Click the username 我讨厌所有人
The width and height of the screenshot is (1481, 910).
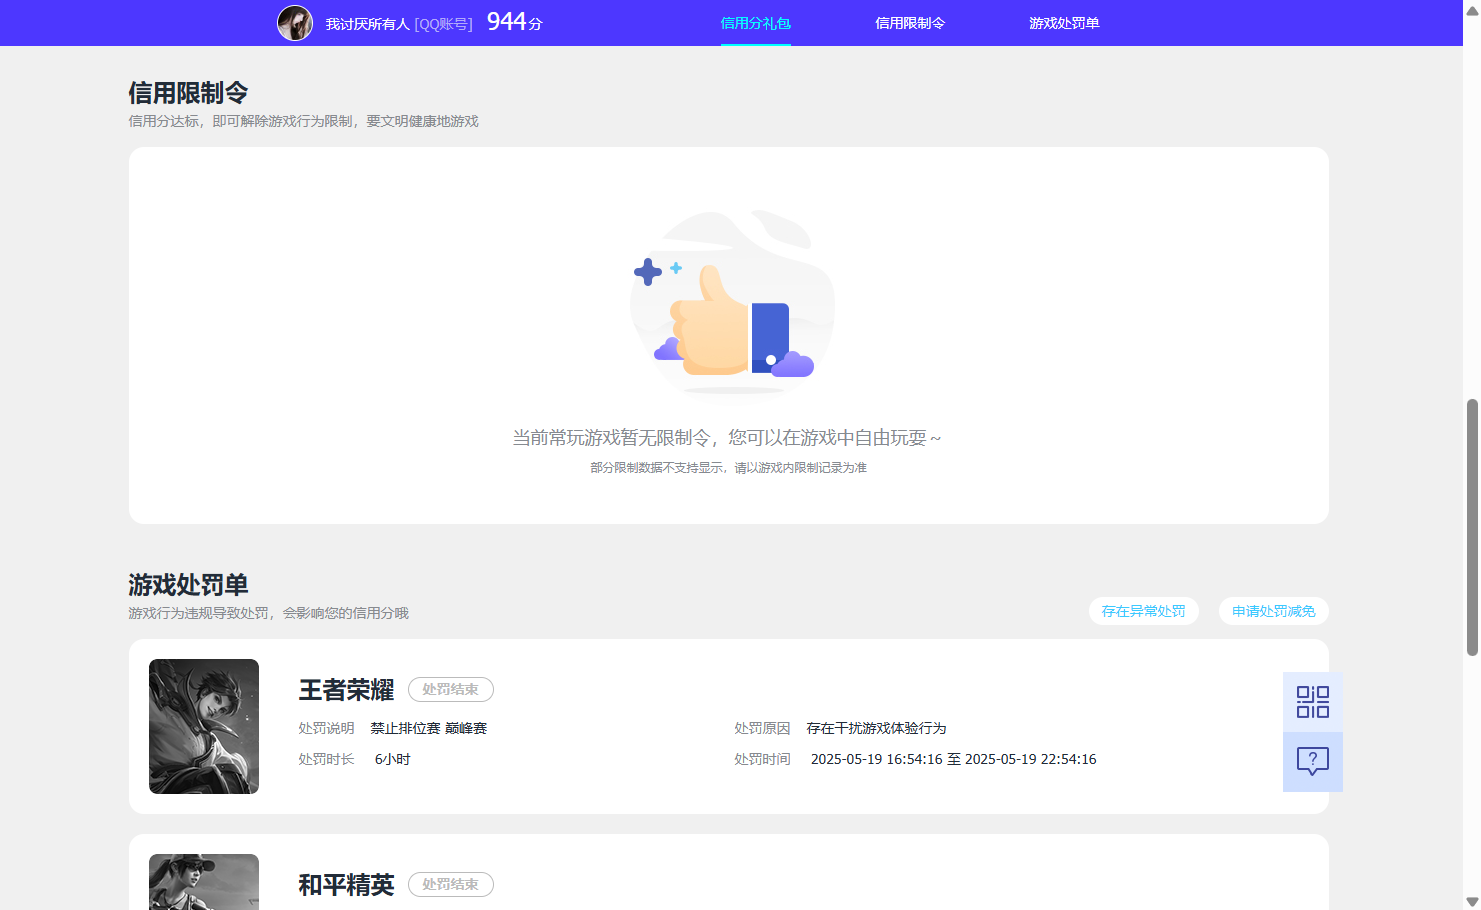(366, 22)
